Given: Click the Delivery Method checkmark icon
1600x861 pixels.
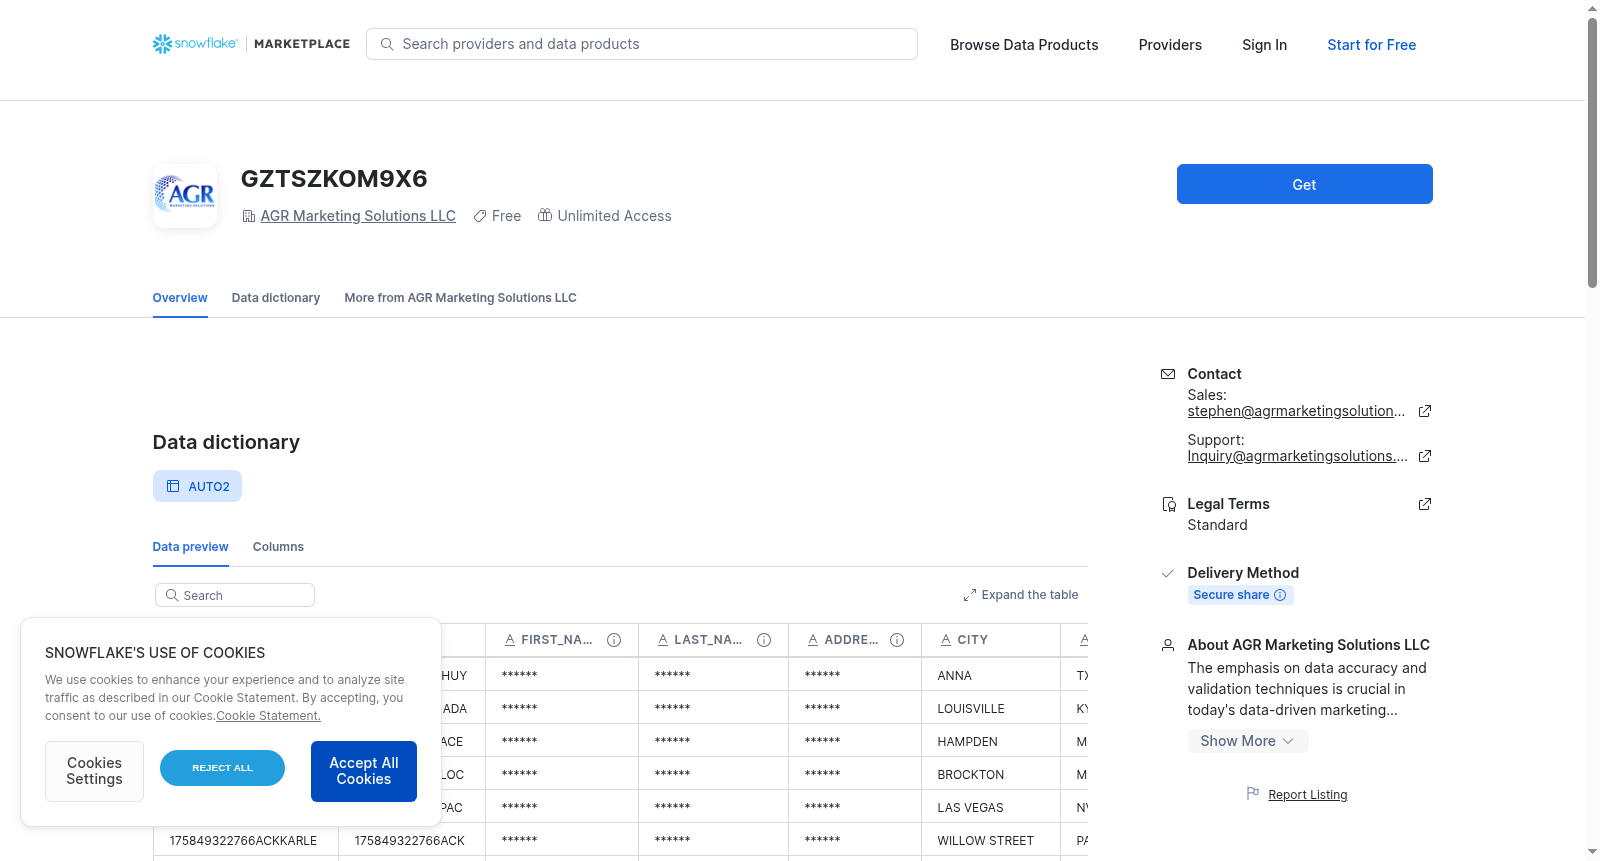Looking at the screenshot, I should 1167,573.
